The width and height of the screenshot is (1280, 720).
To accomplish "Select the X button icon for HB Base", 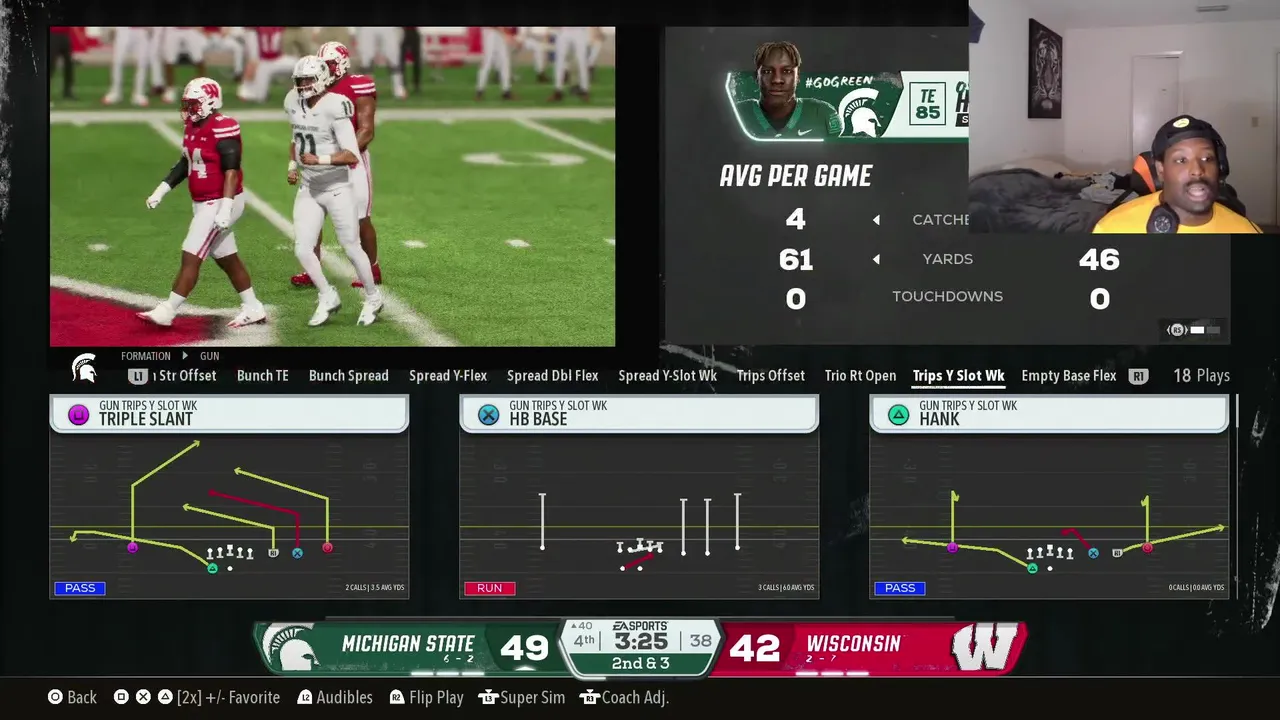I will (x=488, y=415).
